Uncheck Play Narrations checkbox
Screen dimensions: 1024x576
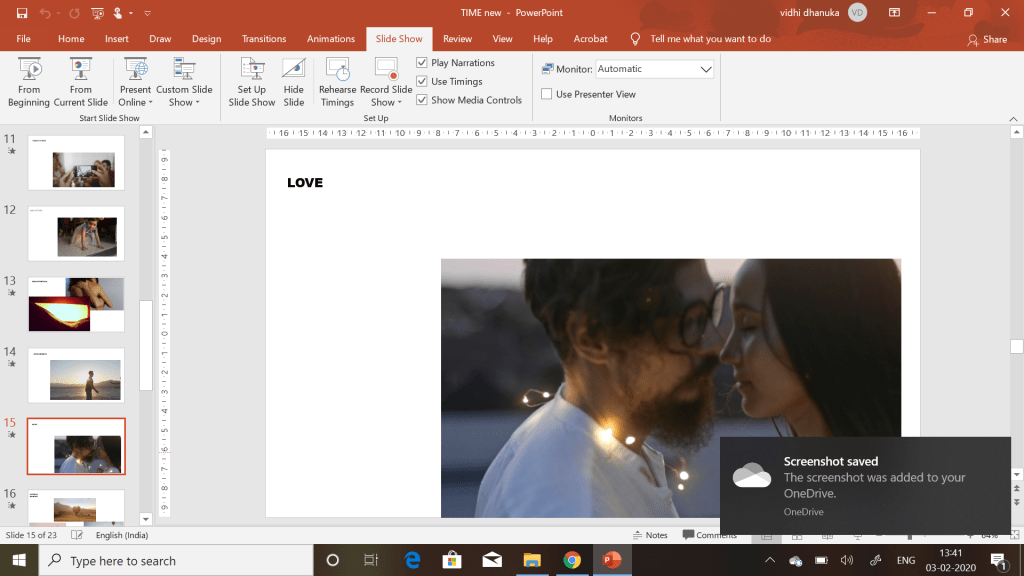tap(422, 63)
